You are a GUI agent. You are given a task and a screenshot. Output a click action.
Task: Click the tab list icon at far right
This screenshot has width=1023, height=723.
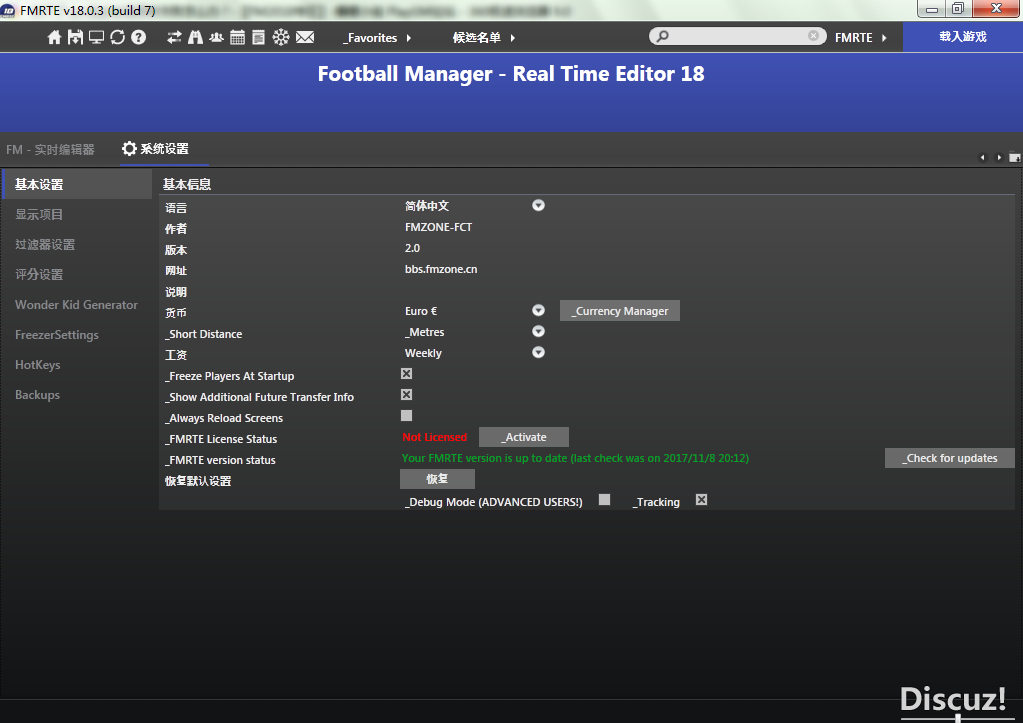[1015, 157]
